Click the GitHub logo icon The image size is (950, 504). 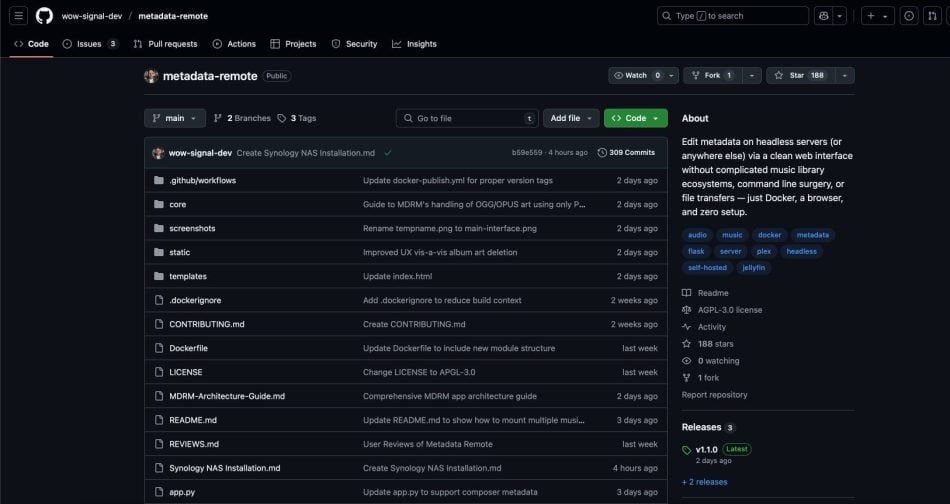pos(44,16)
